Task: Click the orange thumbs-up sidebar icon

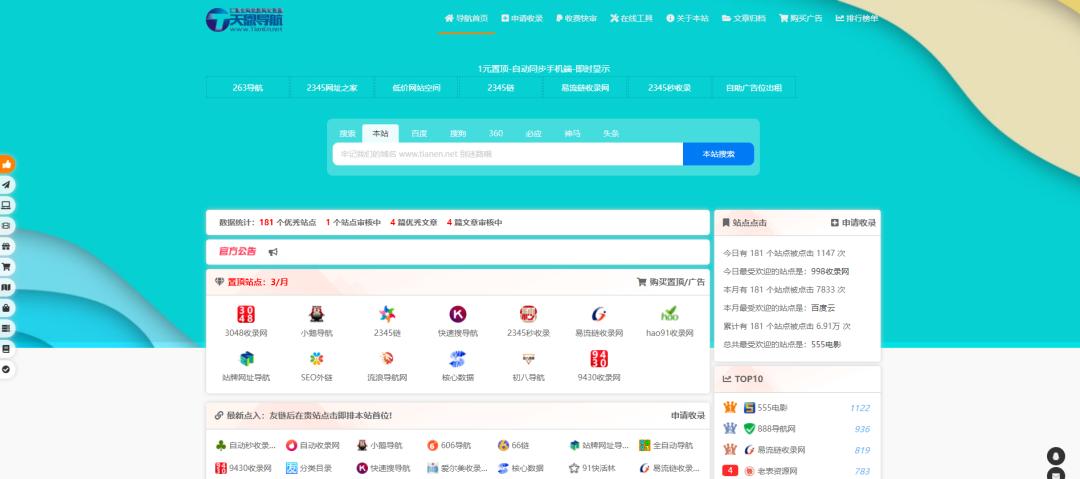Action: tap(7, 164)
